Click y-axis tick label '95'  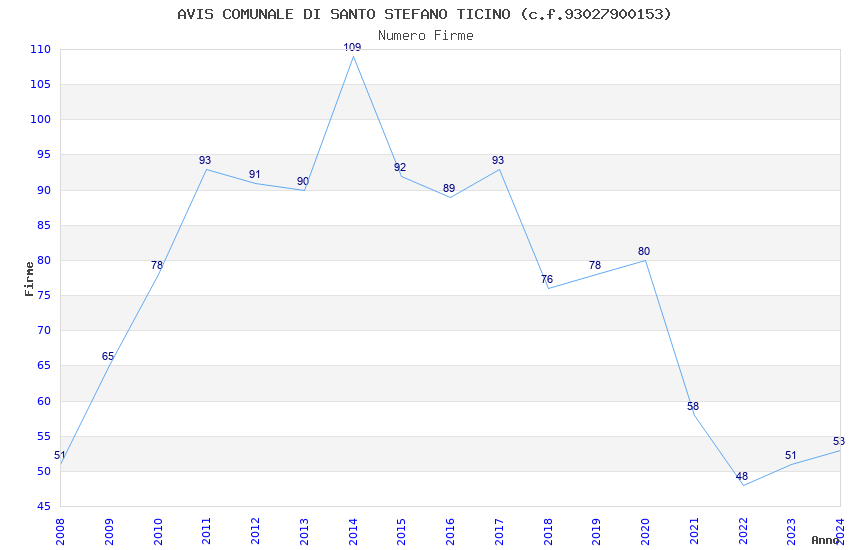pos(44,154)
